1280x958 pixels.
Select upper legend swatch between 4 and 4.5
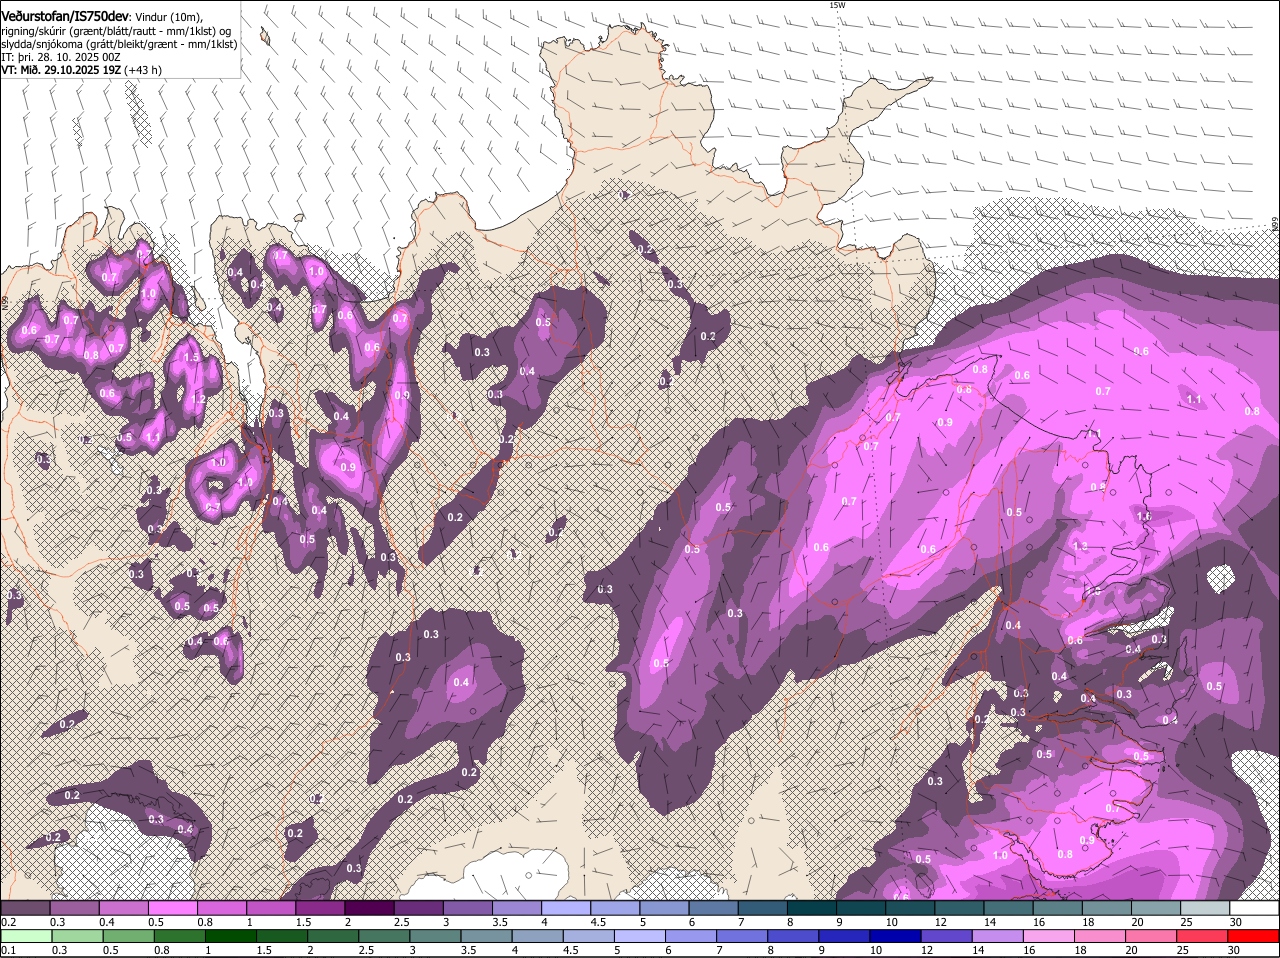(x=566, y=908)
